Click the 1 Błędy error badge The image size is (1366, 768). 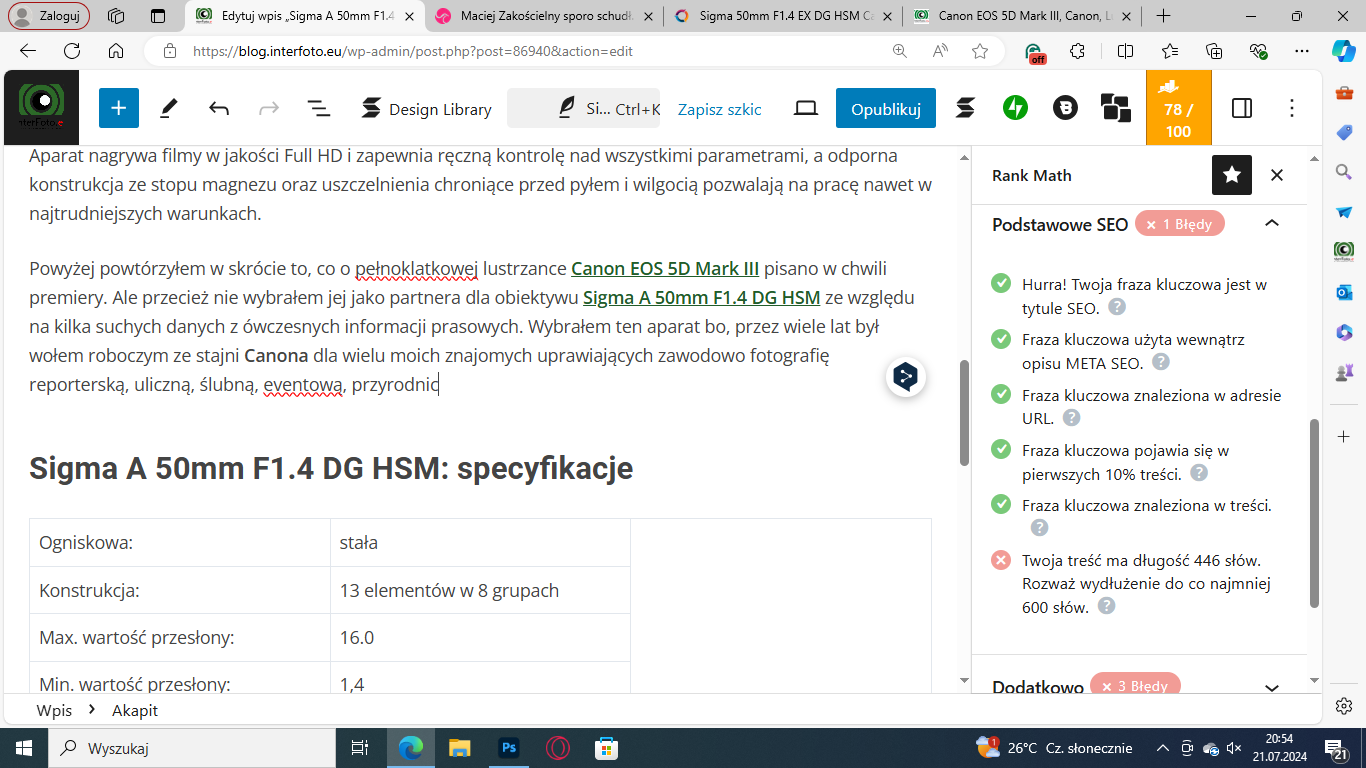(1180, 224)
